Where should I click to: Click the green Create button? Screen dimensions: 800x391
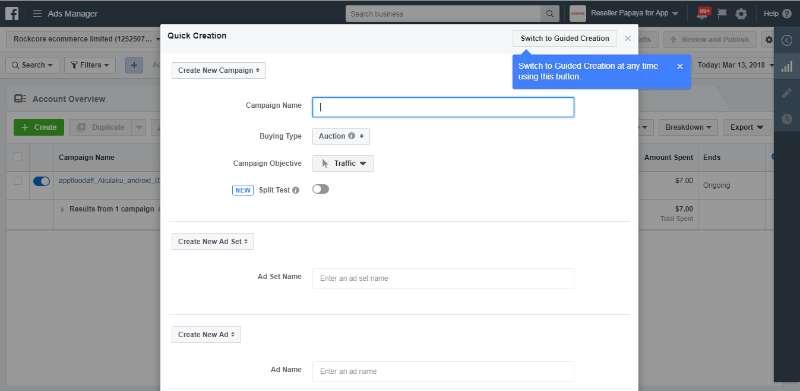tap(39, 127)
